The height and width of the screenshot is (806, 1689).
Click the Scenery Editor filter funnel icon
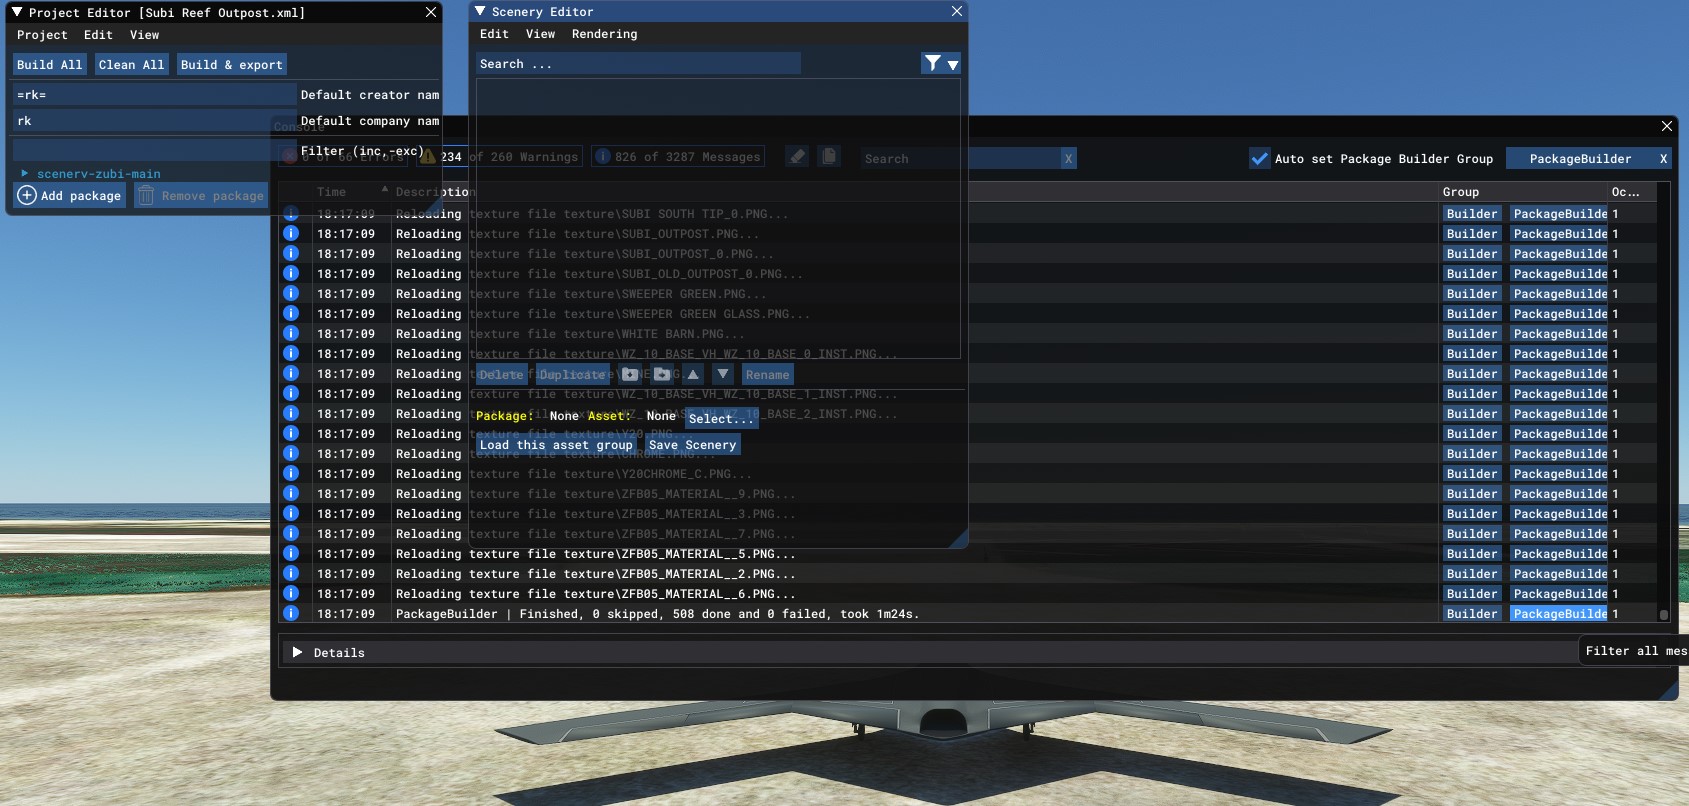[x=932, y=63]
